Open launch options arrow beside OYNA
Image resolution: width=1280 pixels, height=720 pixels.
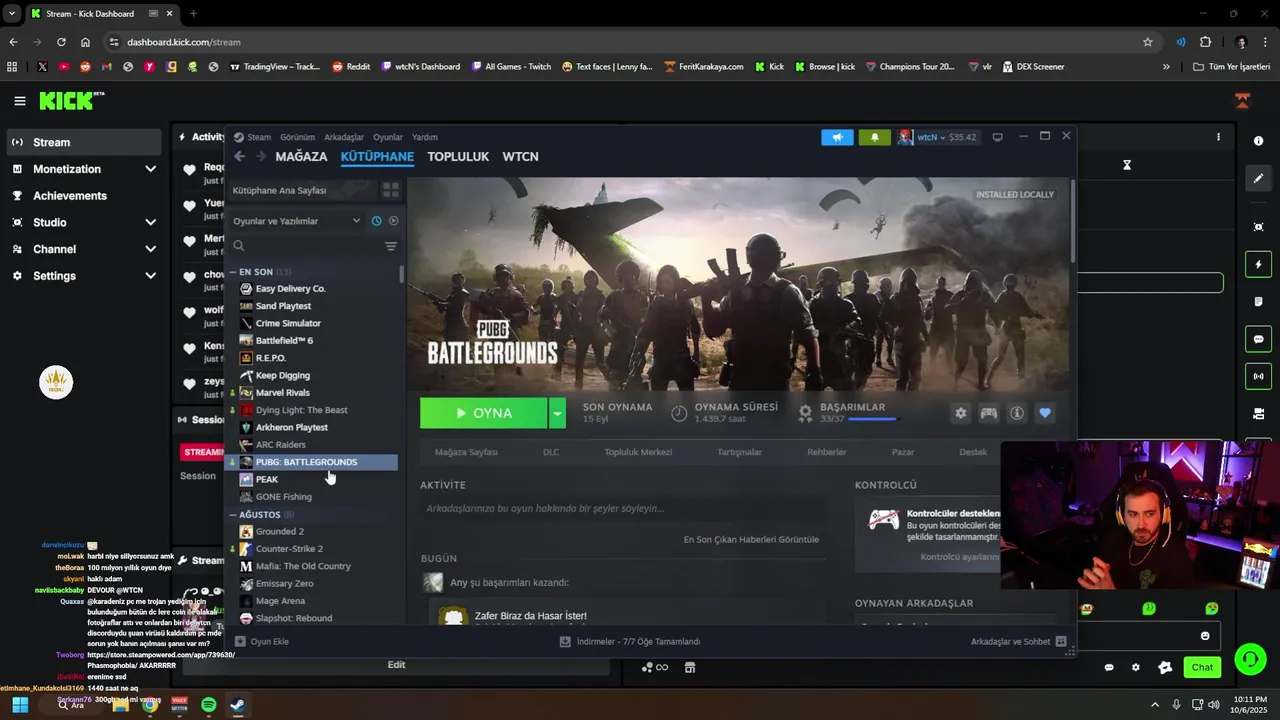click(x=557, y=413)
